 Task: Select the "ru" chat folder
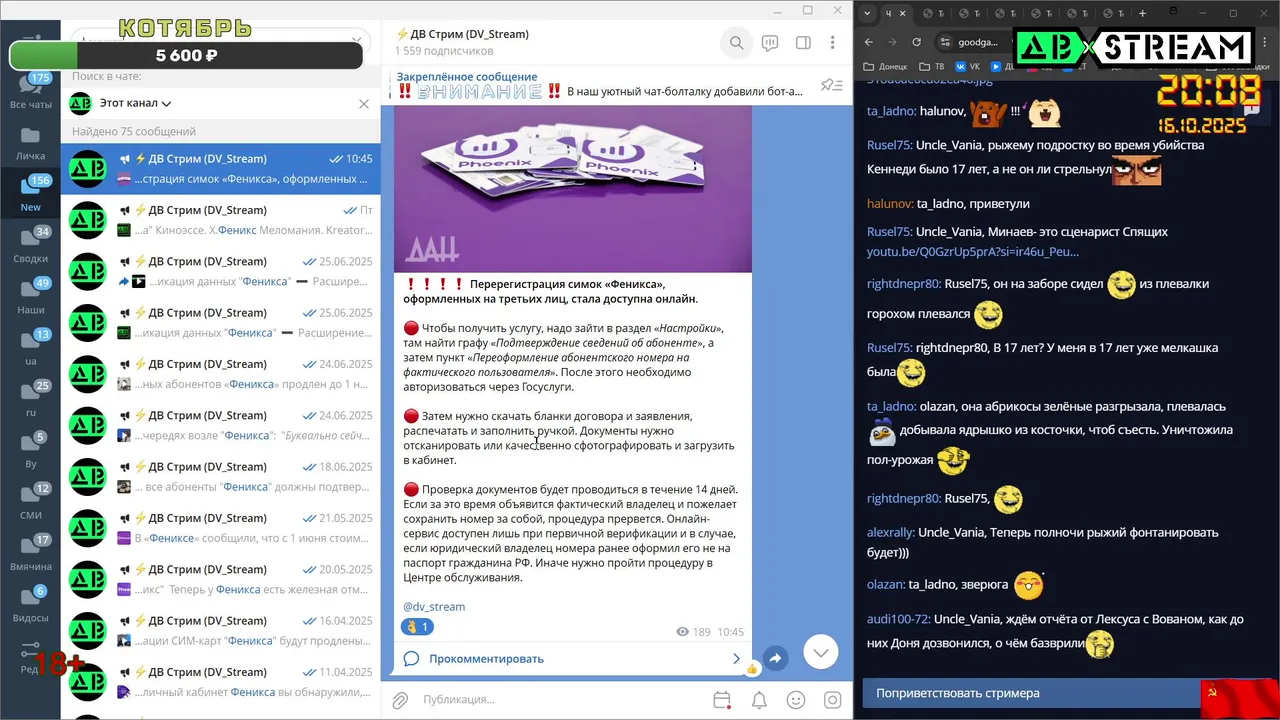(x=31, y=400)
